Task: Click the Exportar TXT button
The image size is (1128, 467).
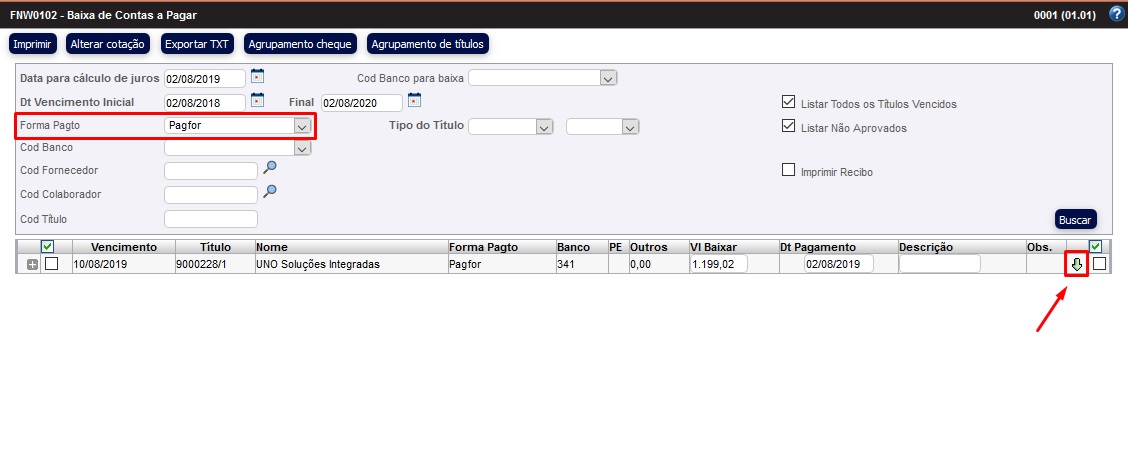Action: click(197, 44)
